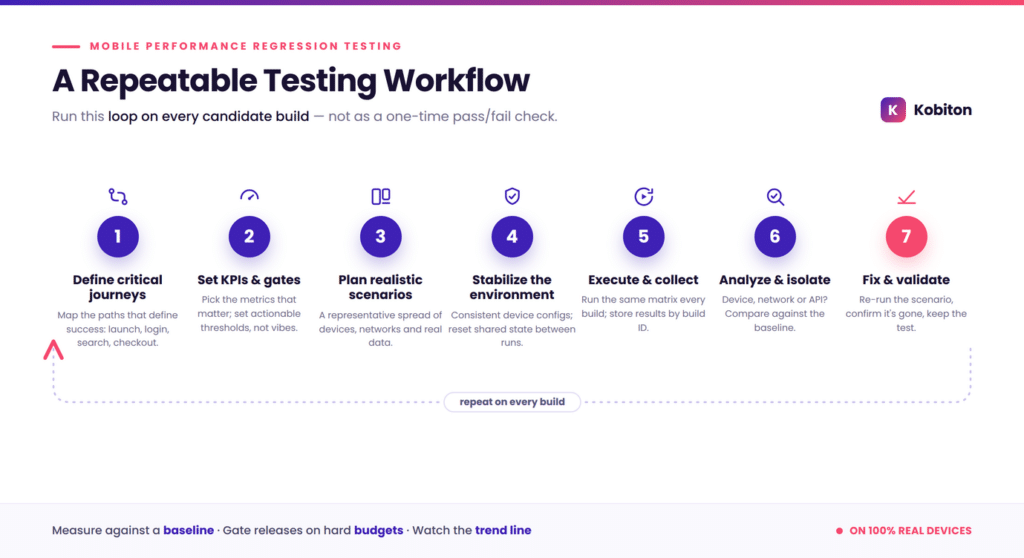1024x558 pixels.
Task: Click the 'Plan realistic scenarios' heading
Action: point(380,287)
